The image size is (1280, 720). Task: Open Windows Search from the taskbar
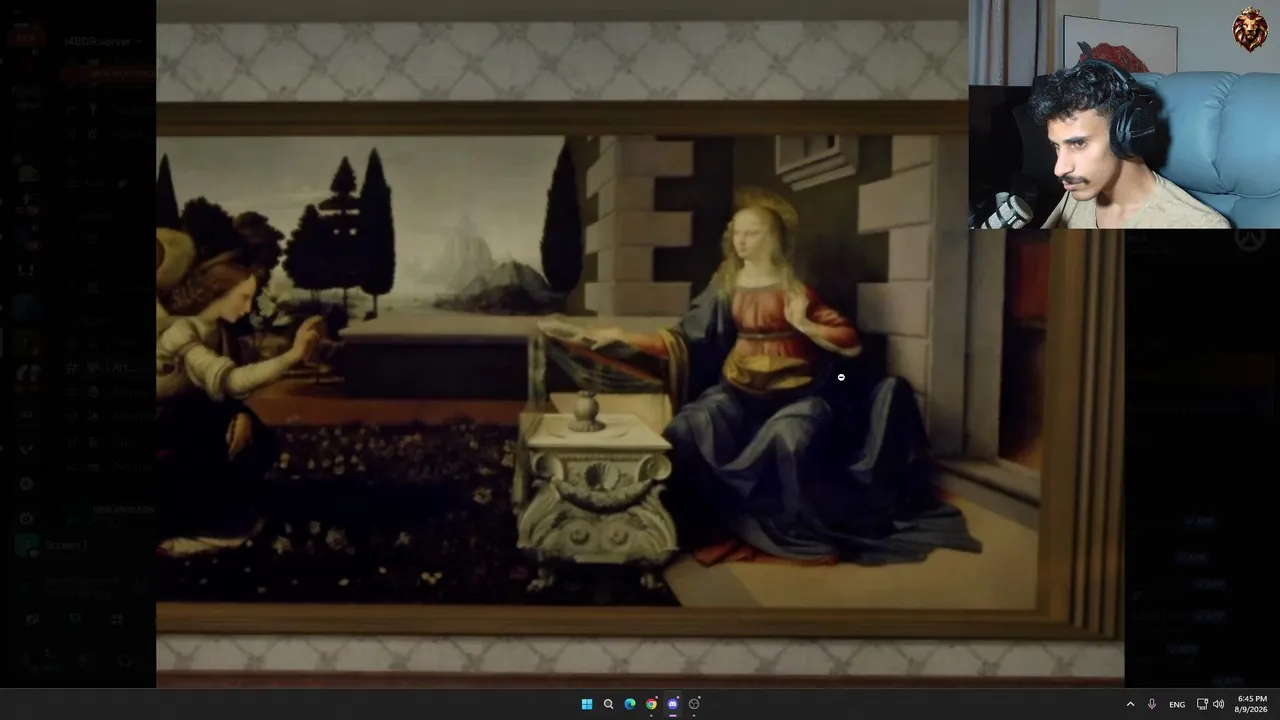click(x=608, y=704)
